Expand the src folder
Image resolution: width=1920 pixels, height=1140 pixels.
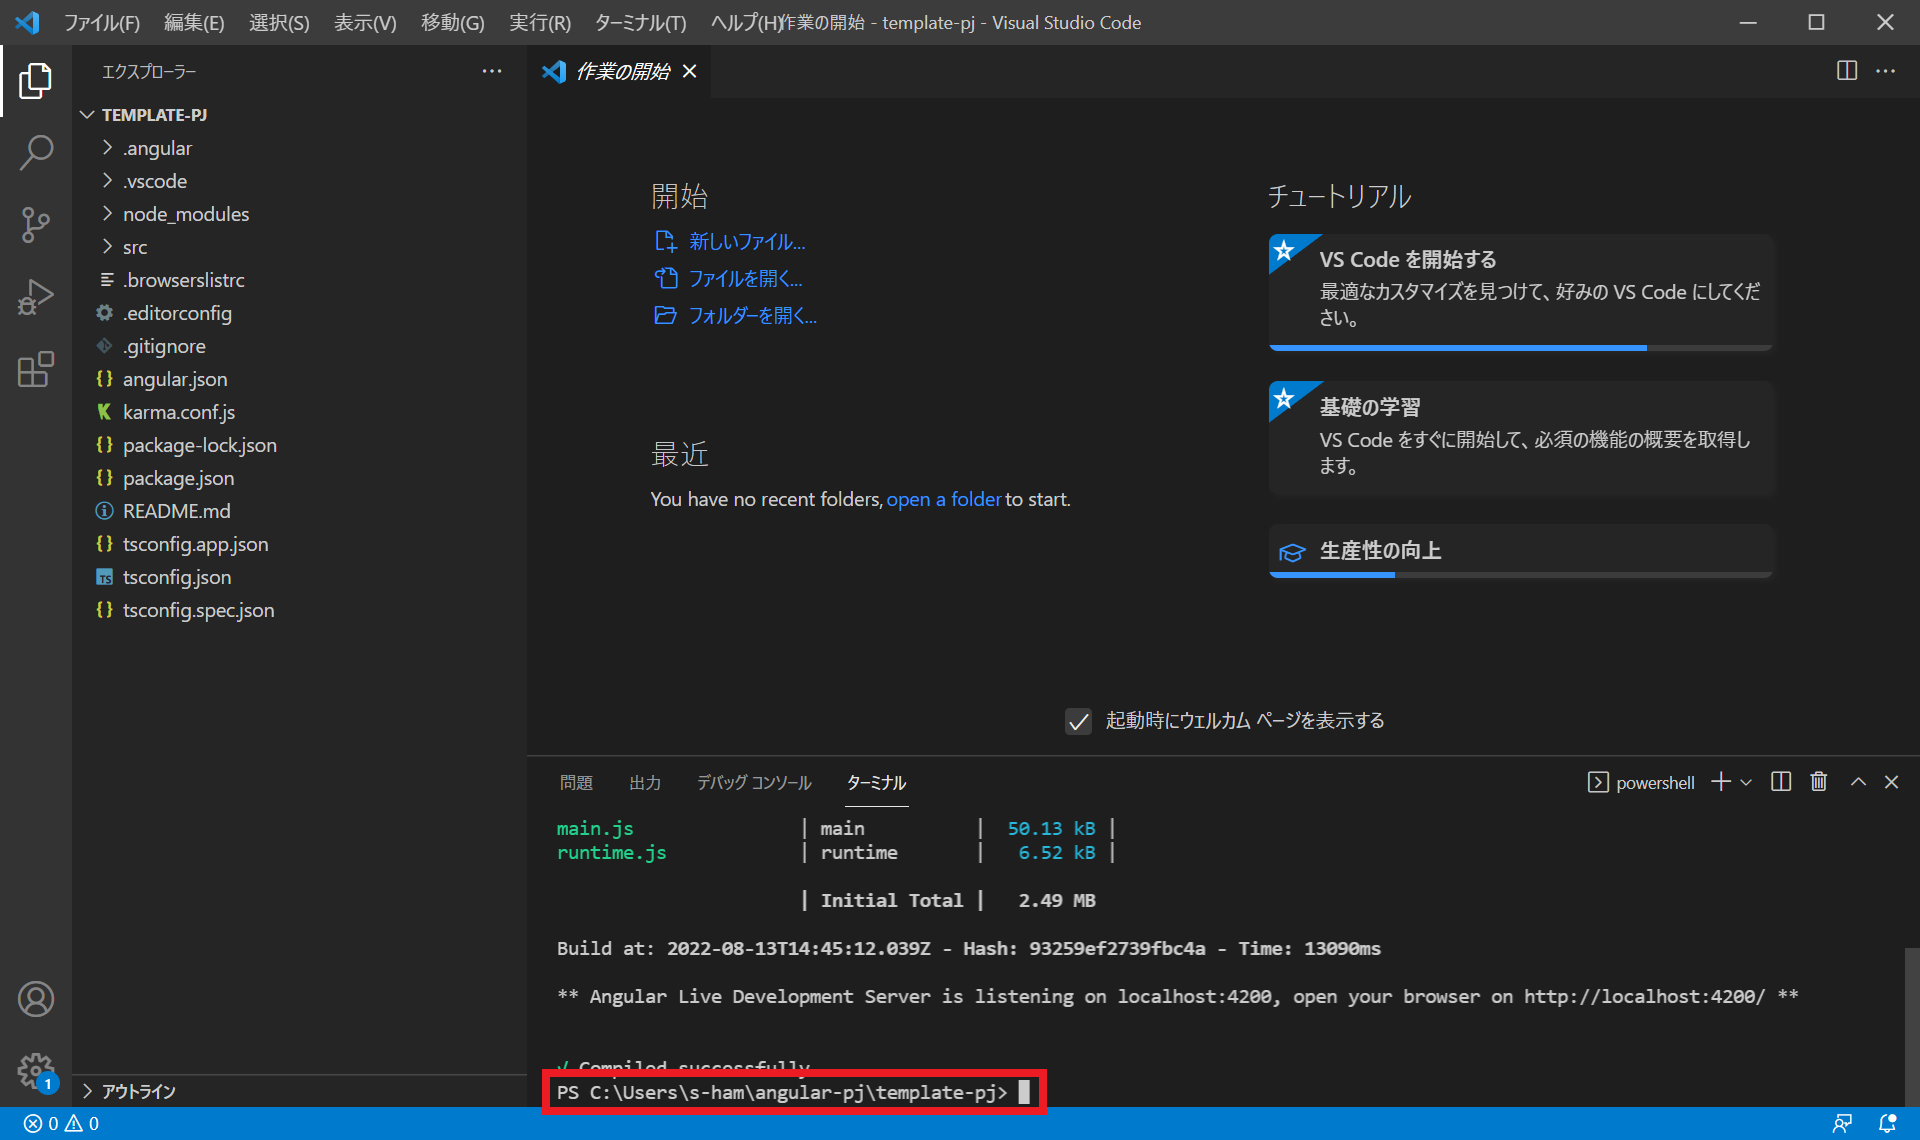[x=134, y=247]
